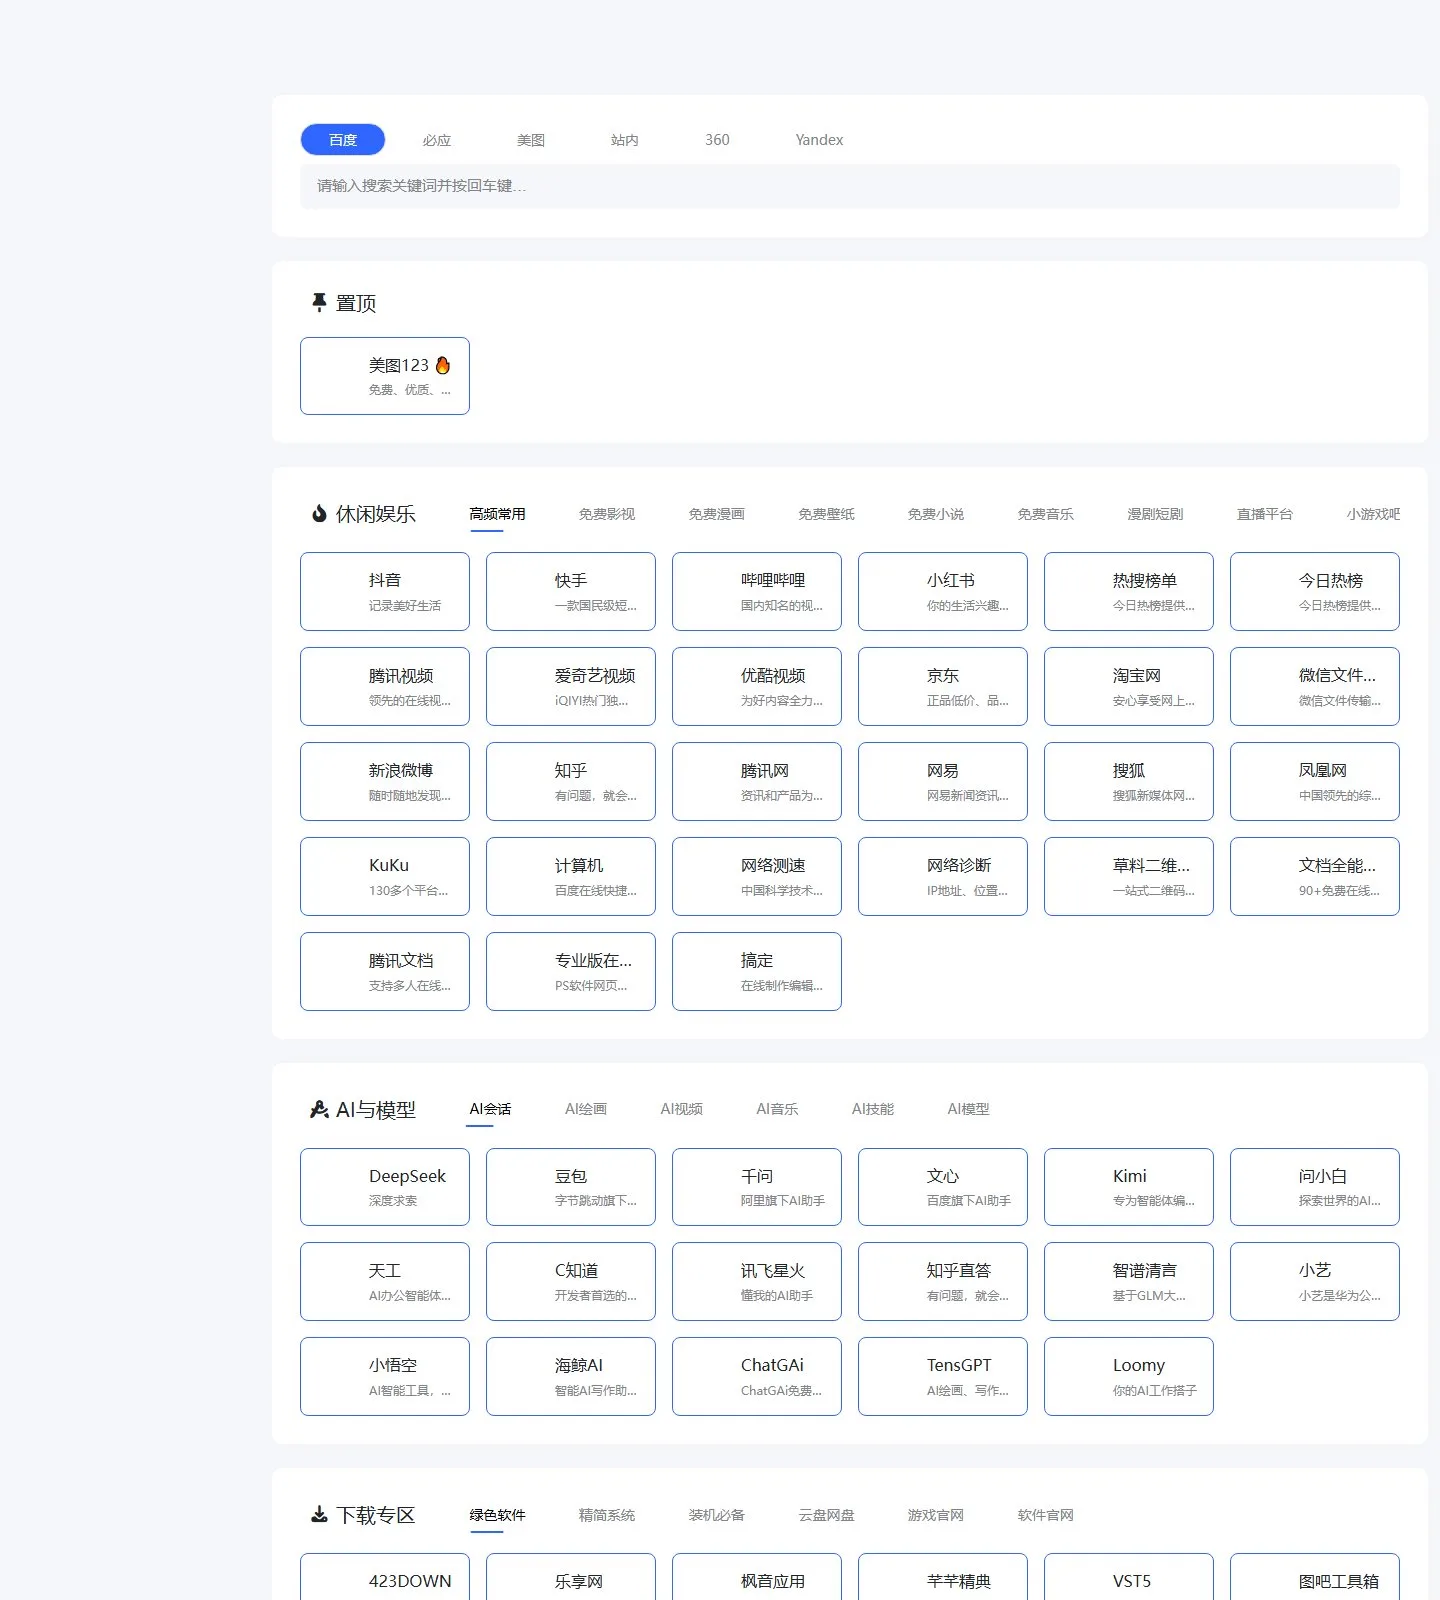Screen dimensions: 1440x1600
Task: Open the AI视频 tab
Action: click(682, 1109)
